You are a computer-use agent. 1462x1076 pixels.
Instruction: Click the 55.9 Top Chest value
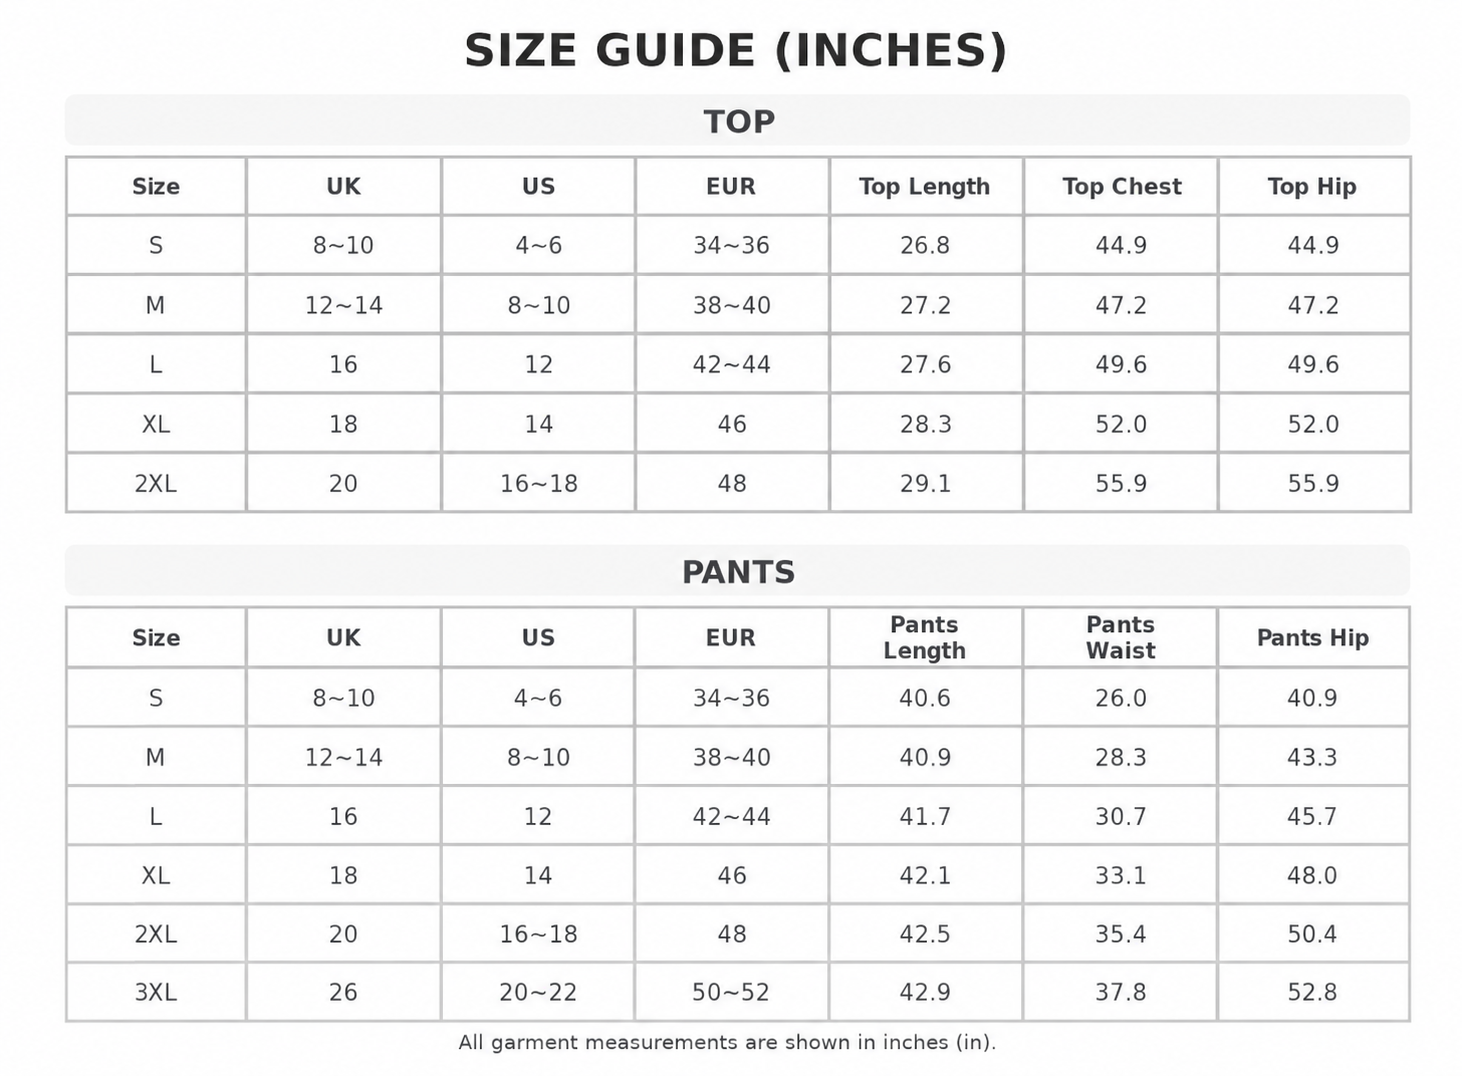pos(1121,483)
